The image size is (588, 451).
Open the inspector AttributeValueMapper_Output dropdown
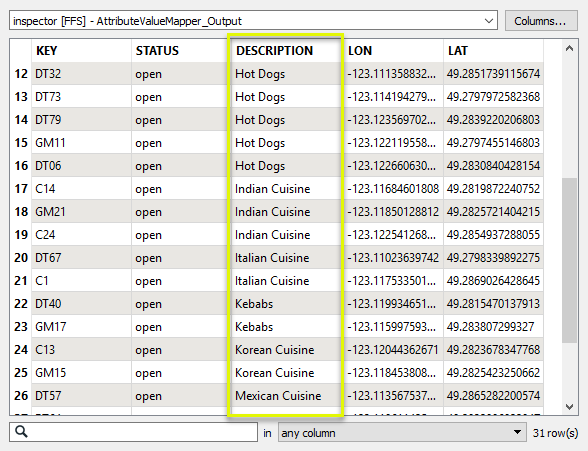tap(253, 21)
